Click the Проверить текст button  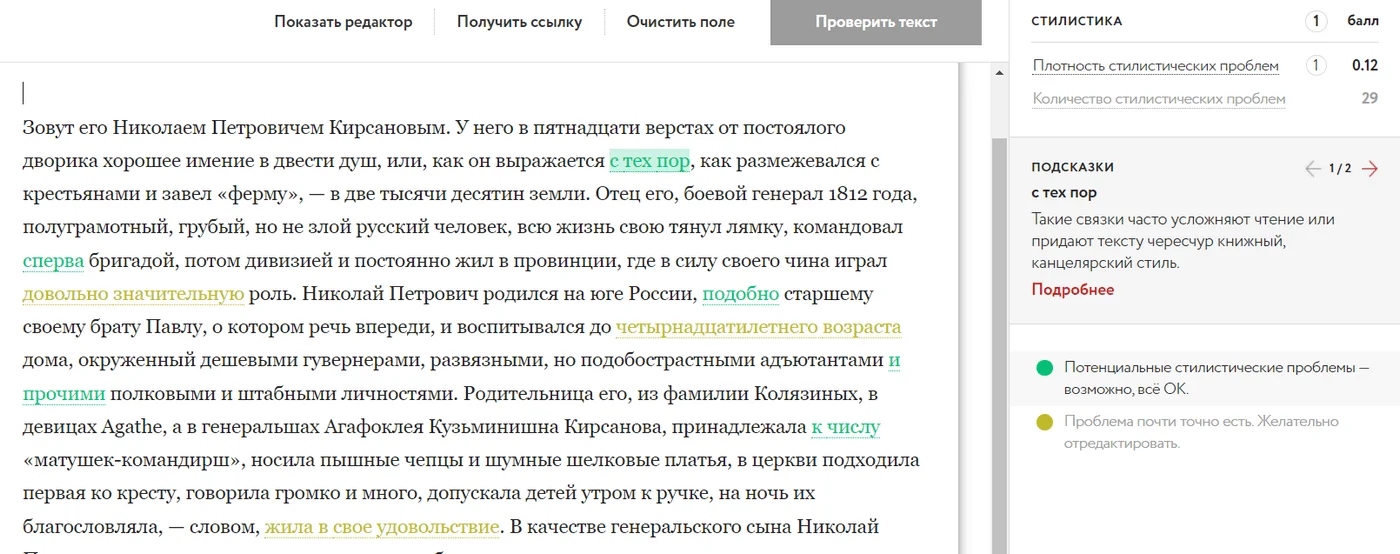pyautogui.click(x=876, y=22)
